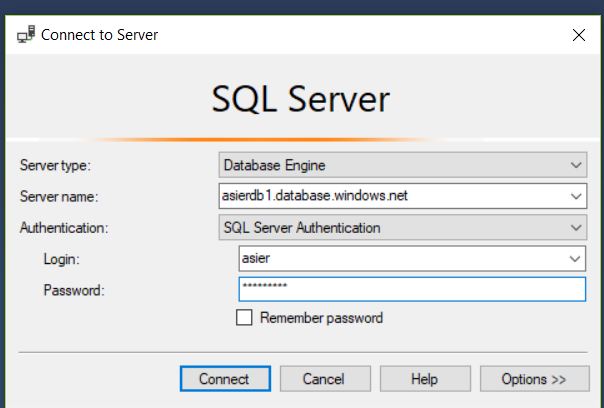Show more settings with Options >>

(x=535, y=379)
